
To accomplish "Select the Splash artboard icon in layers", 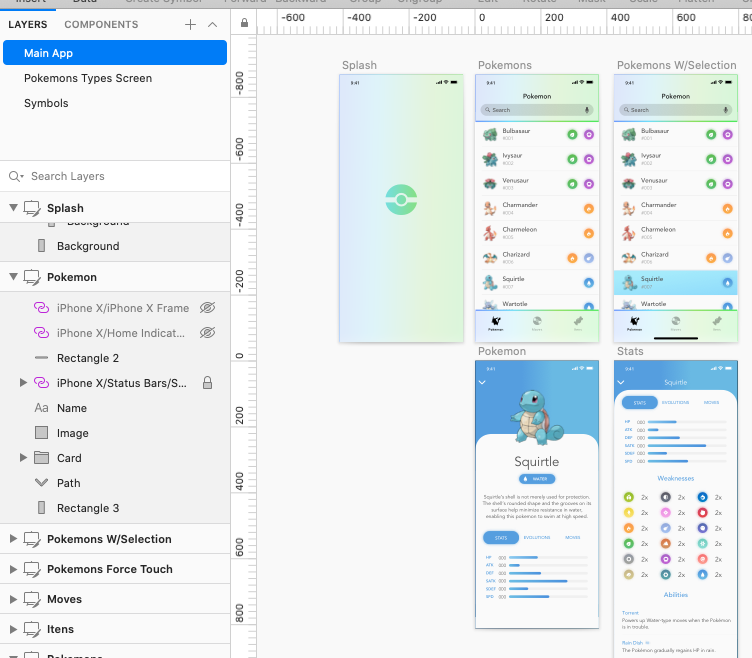I will click(32, 208).
